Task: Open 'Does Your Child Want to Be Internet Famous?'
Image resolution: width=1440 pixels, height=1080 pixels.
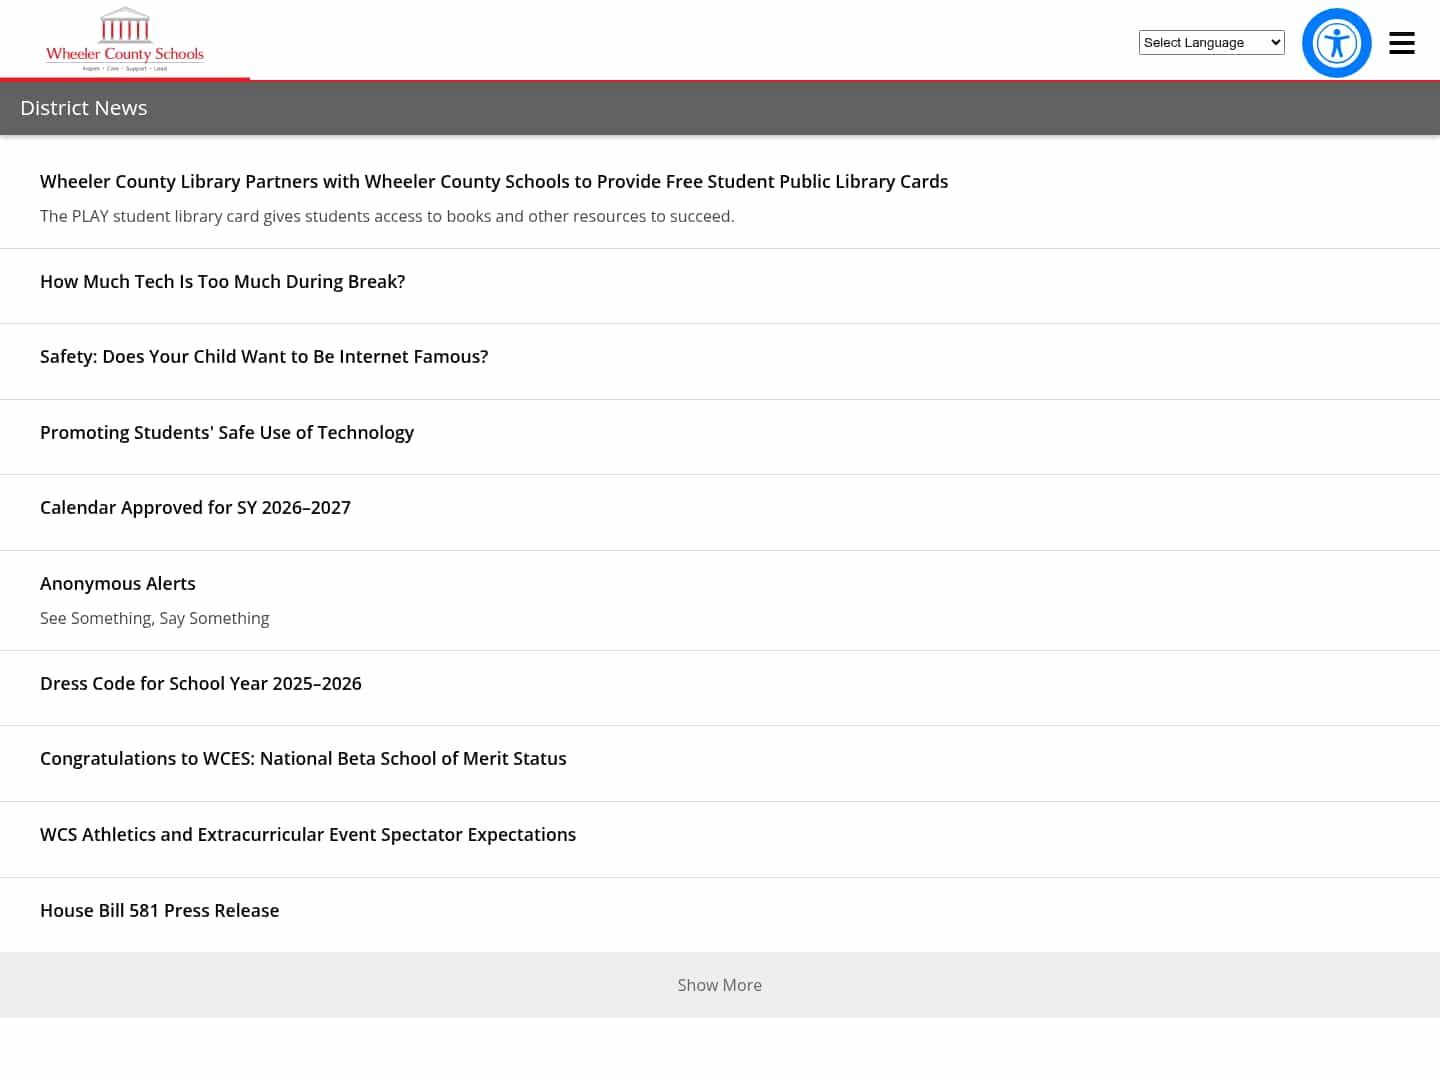Action: coord(264,356)
